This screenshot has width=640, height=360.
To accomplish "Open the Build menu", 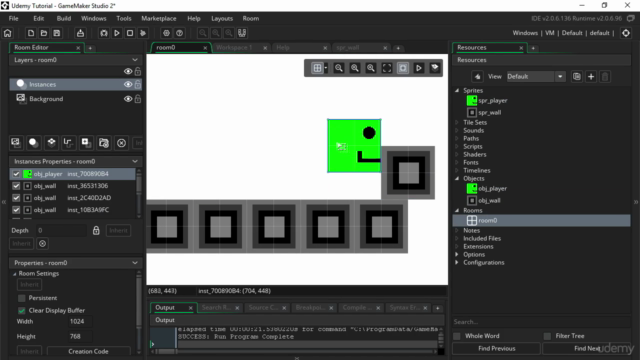I will pos(64,18).
